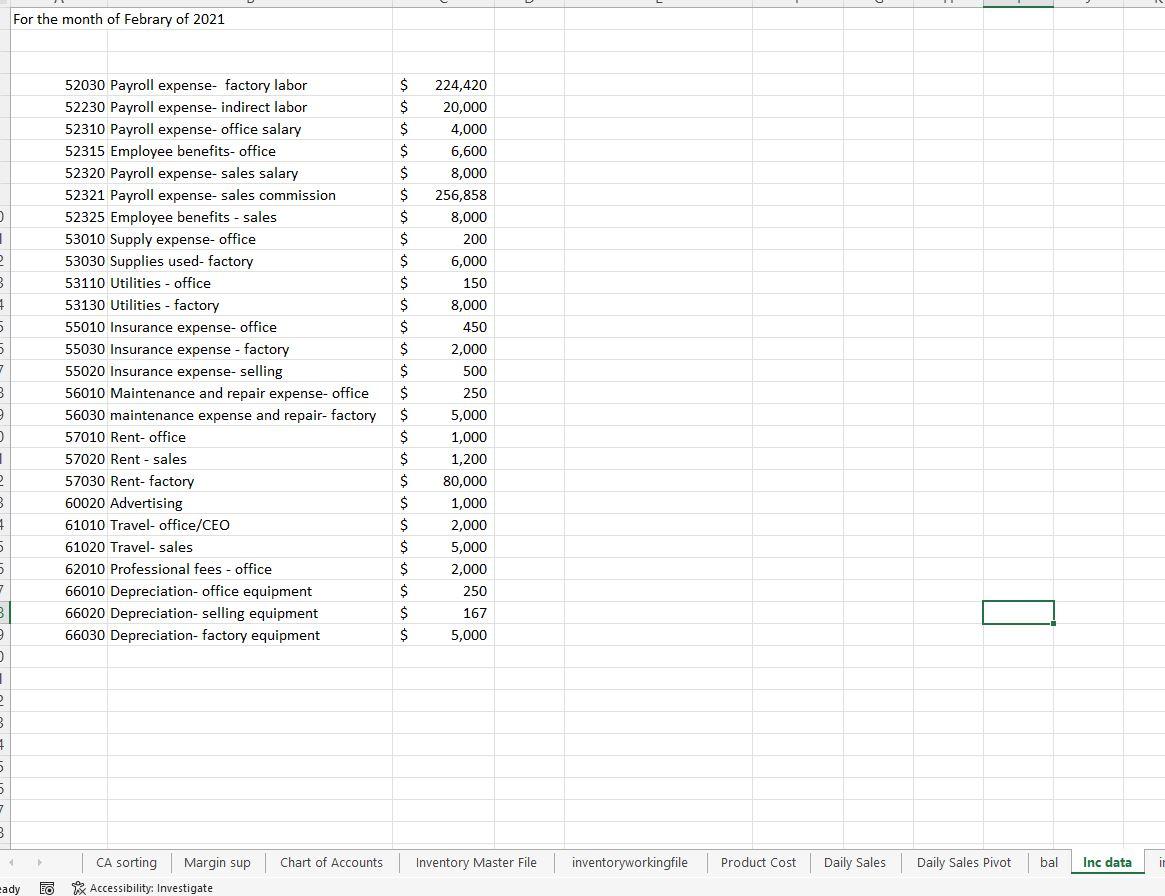Switch to the Chart of Accounts sheet

tap(330, 862)
